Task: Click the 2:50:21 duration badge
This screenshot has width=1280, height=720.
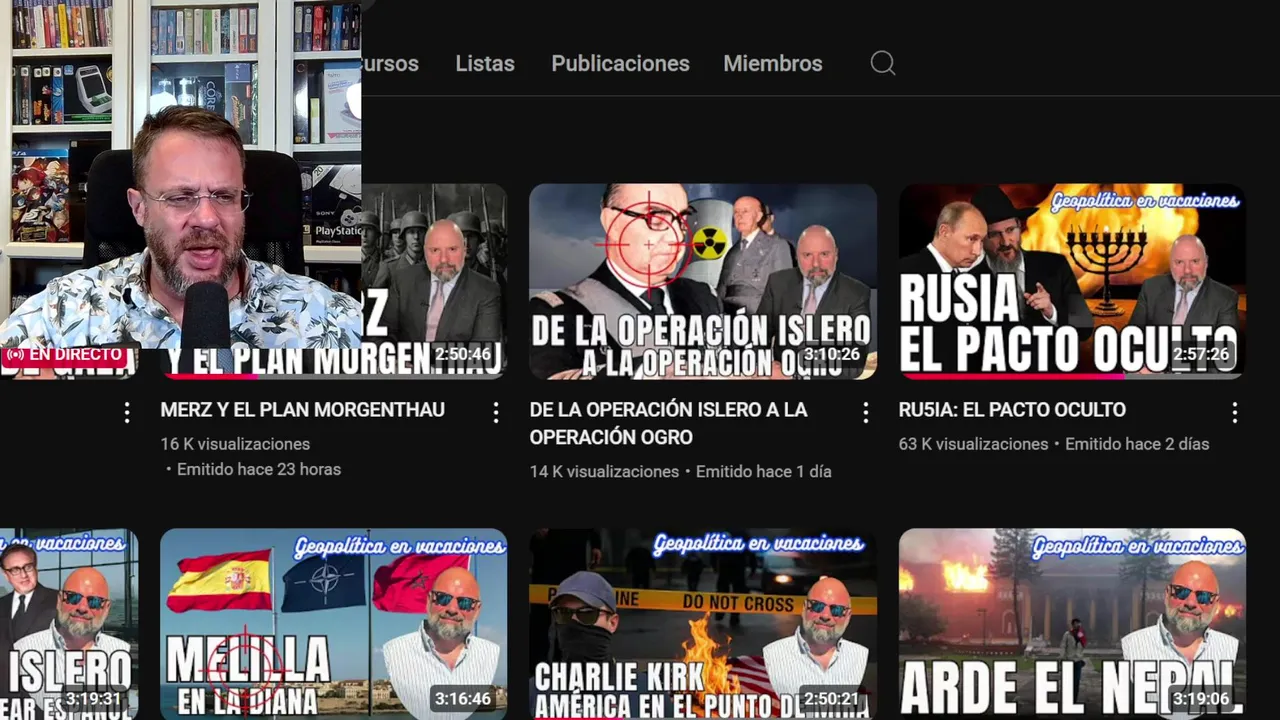Action: tap(832, 699)
